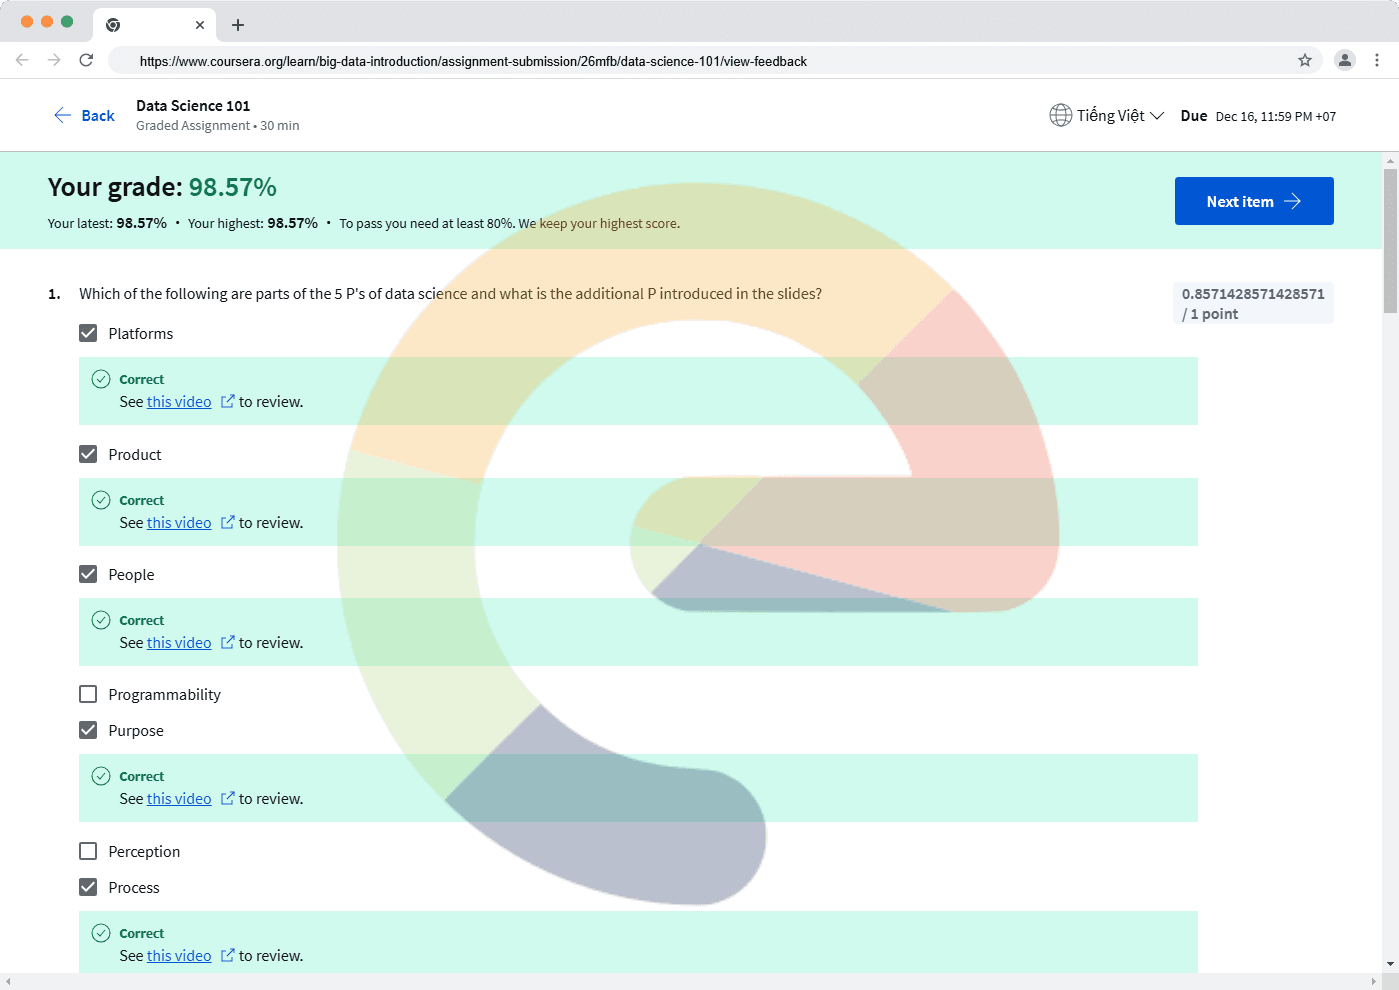Screen dimensions: 1399x990
Task: Click the vertical page scrollbar thumb
Action: pos(1390,240)
